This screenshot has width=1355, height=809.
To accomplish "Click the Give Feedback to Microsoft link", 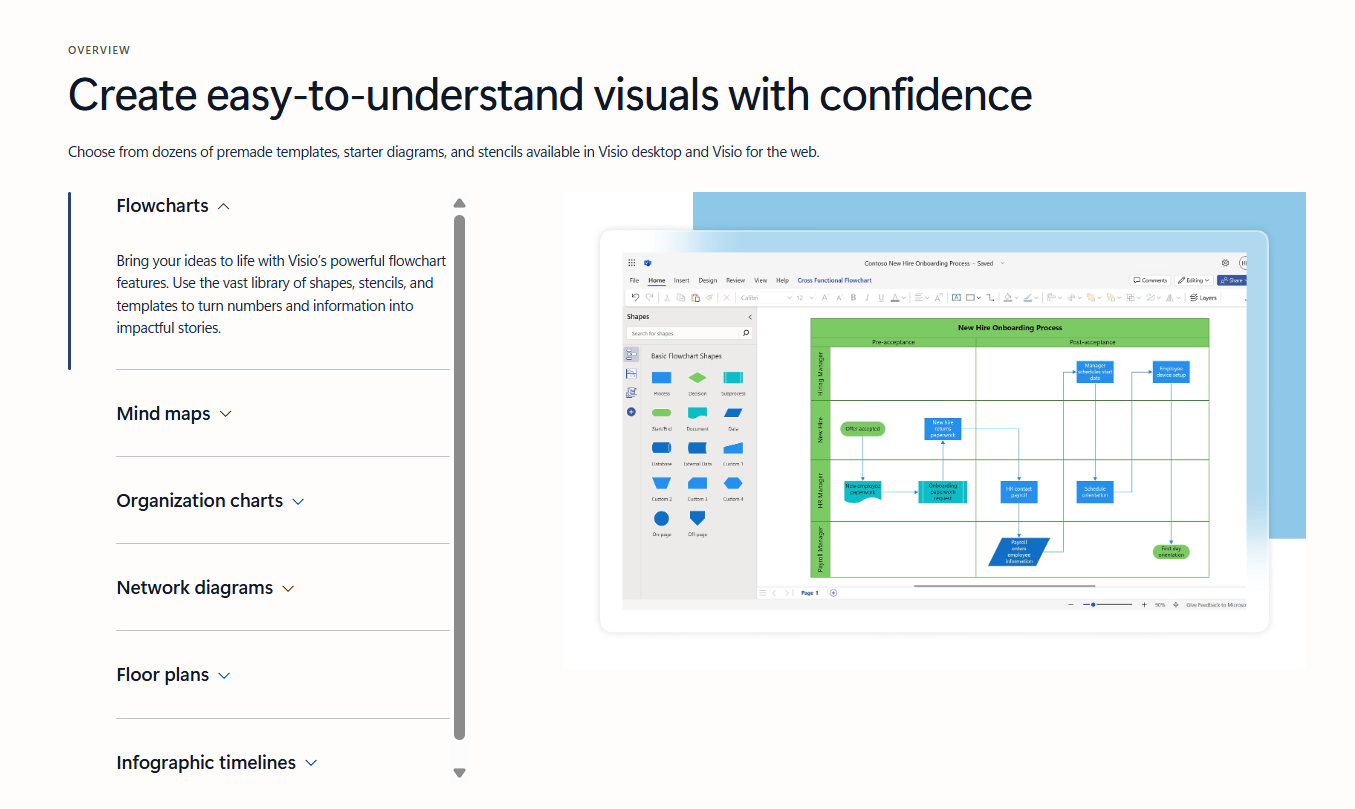I will (x=1216, y=605).
